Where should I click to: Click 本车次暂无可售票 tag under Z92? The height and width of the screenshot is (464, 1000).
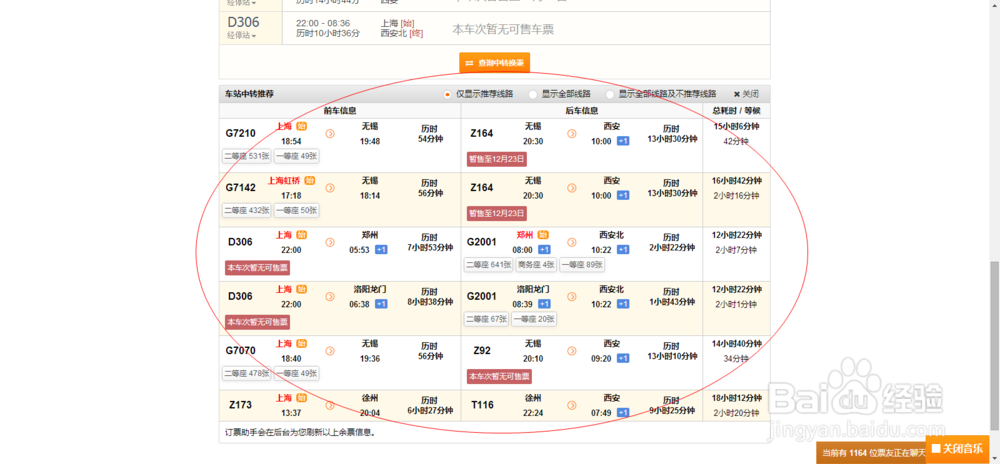(x=499, y=376)
